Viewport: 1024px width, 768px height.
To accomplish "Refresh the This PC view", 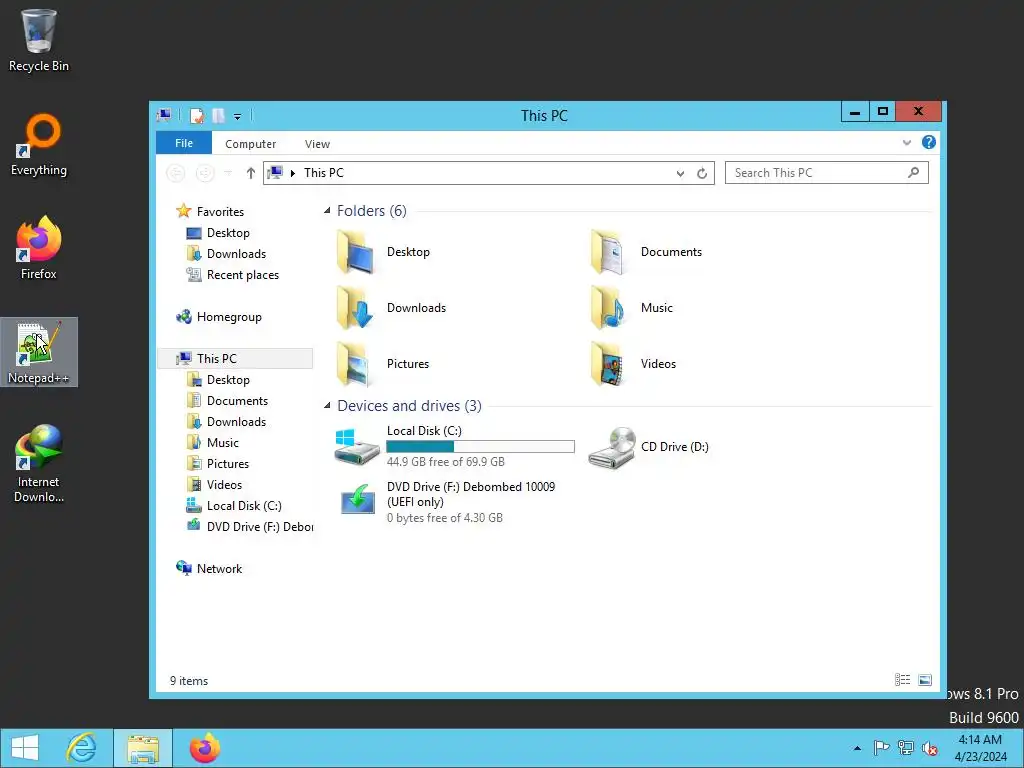I will (x=702, y=173).
